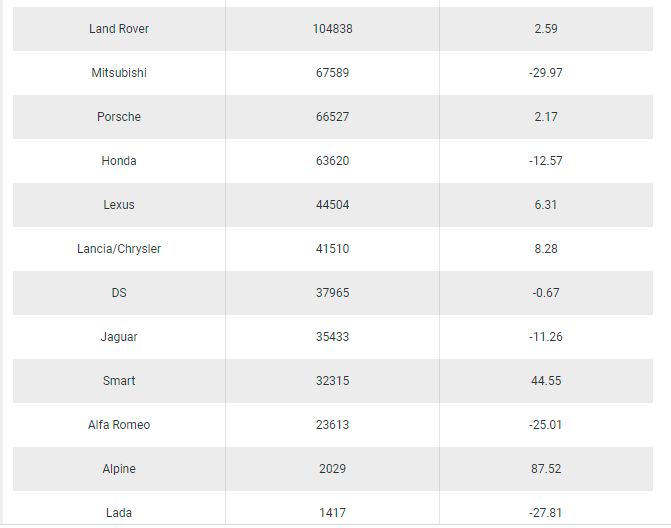671x528 pixels.
Task: Select Alpine's percentage value 87.52
Action: click(546, 469)
